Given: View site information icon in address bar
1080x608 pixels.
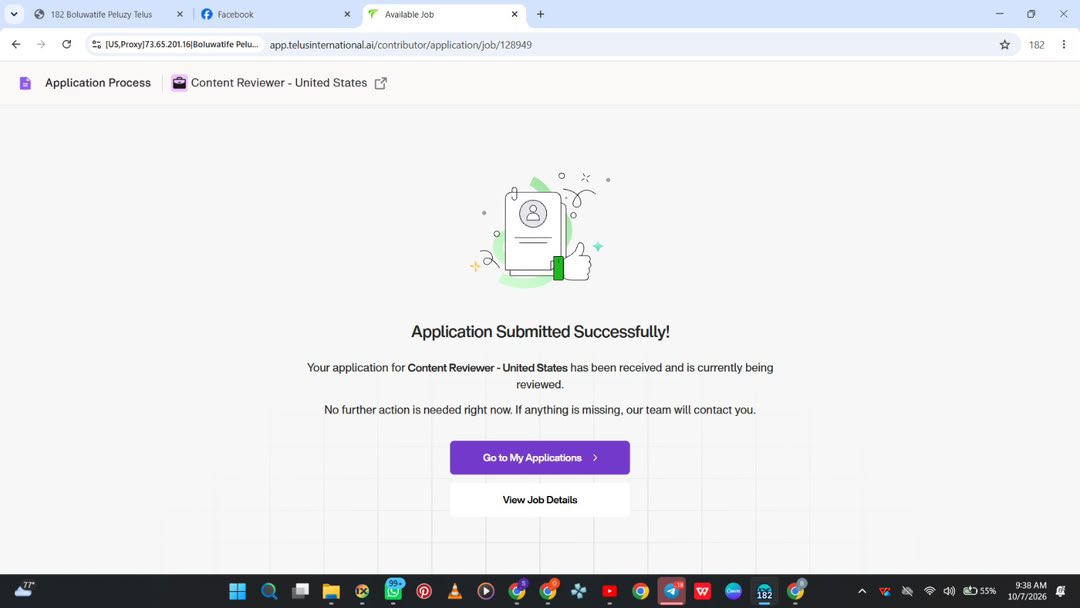Looking at the screenshot, I should (x=96, y=45).
